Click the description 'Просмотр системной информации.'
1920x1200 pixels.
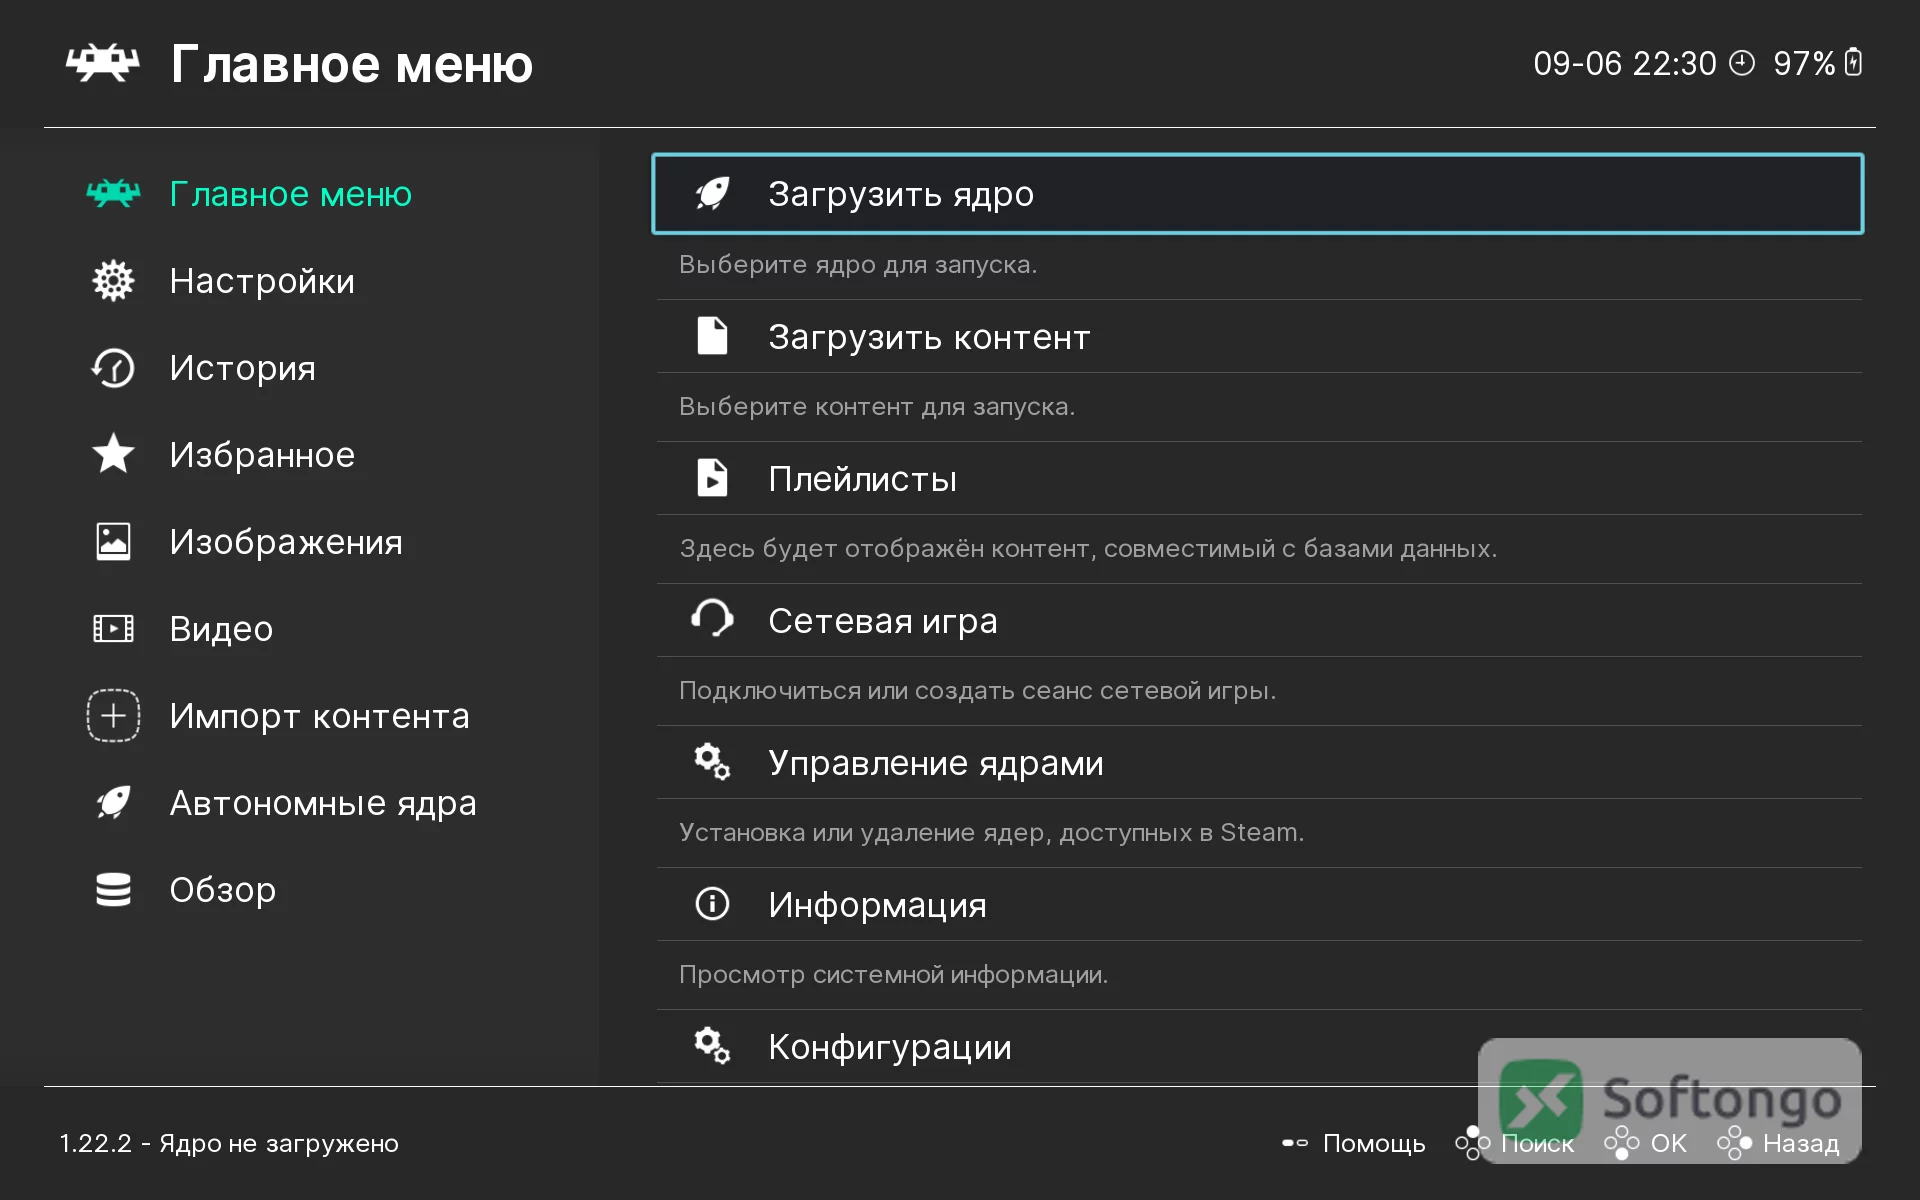(x=893, y=975)
